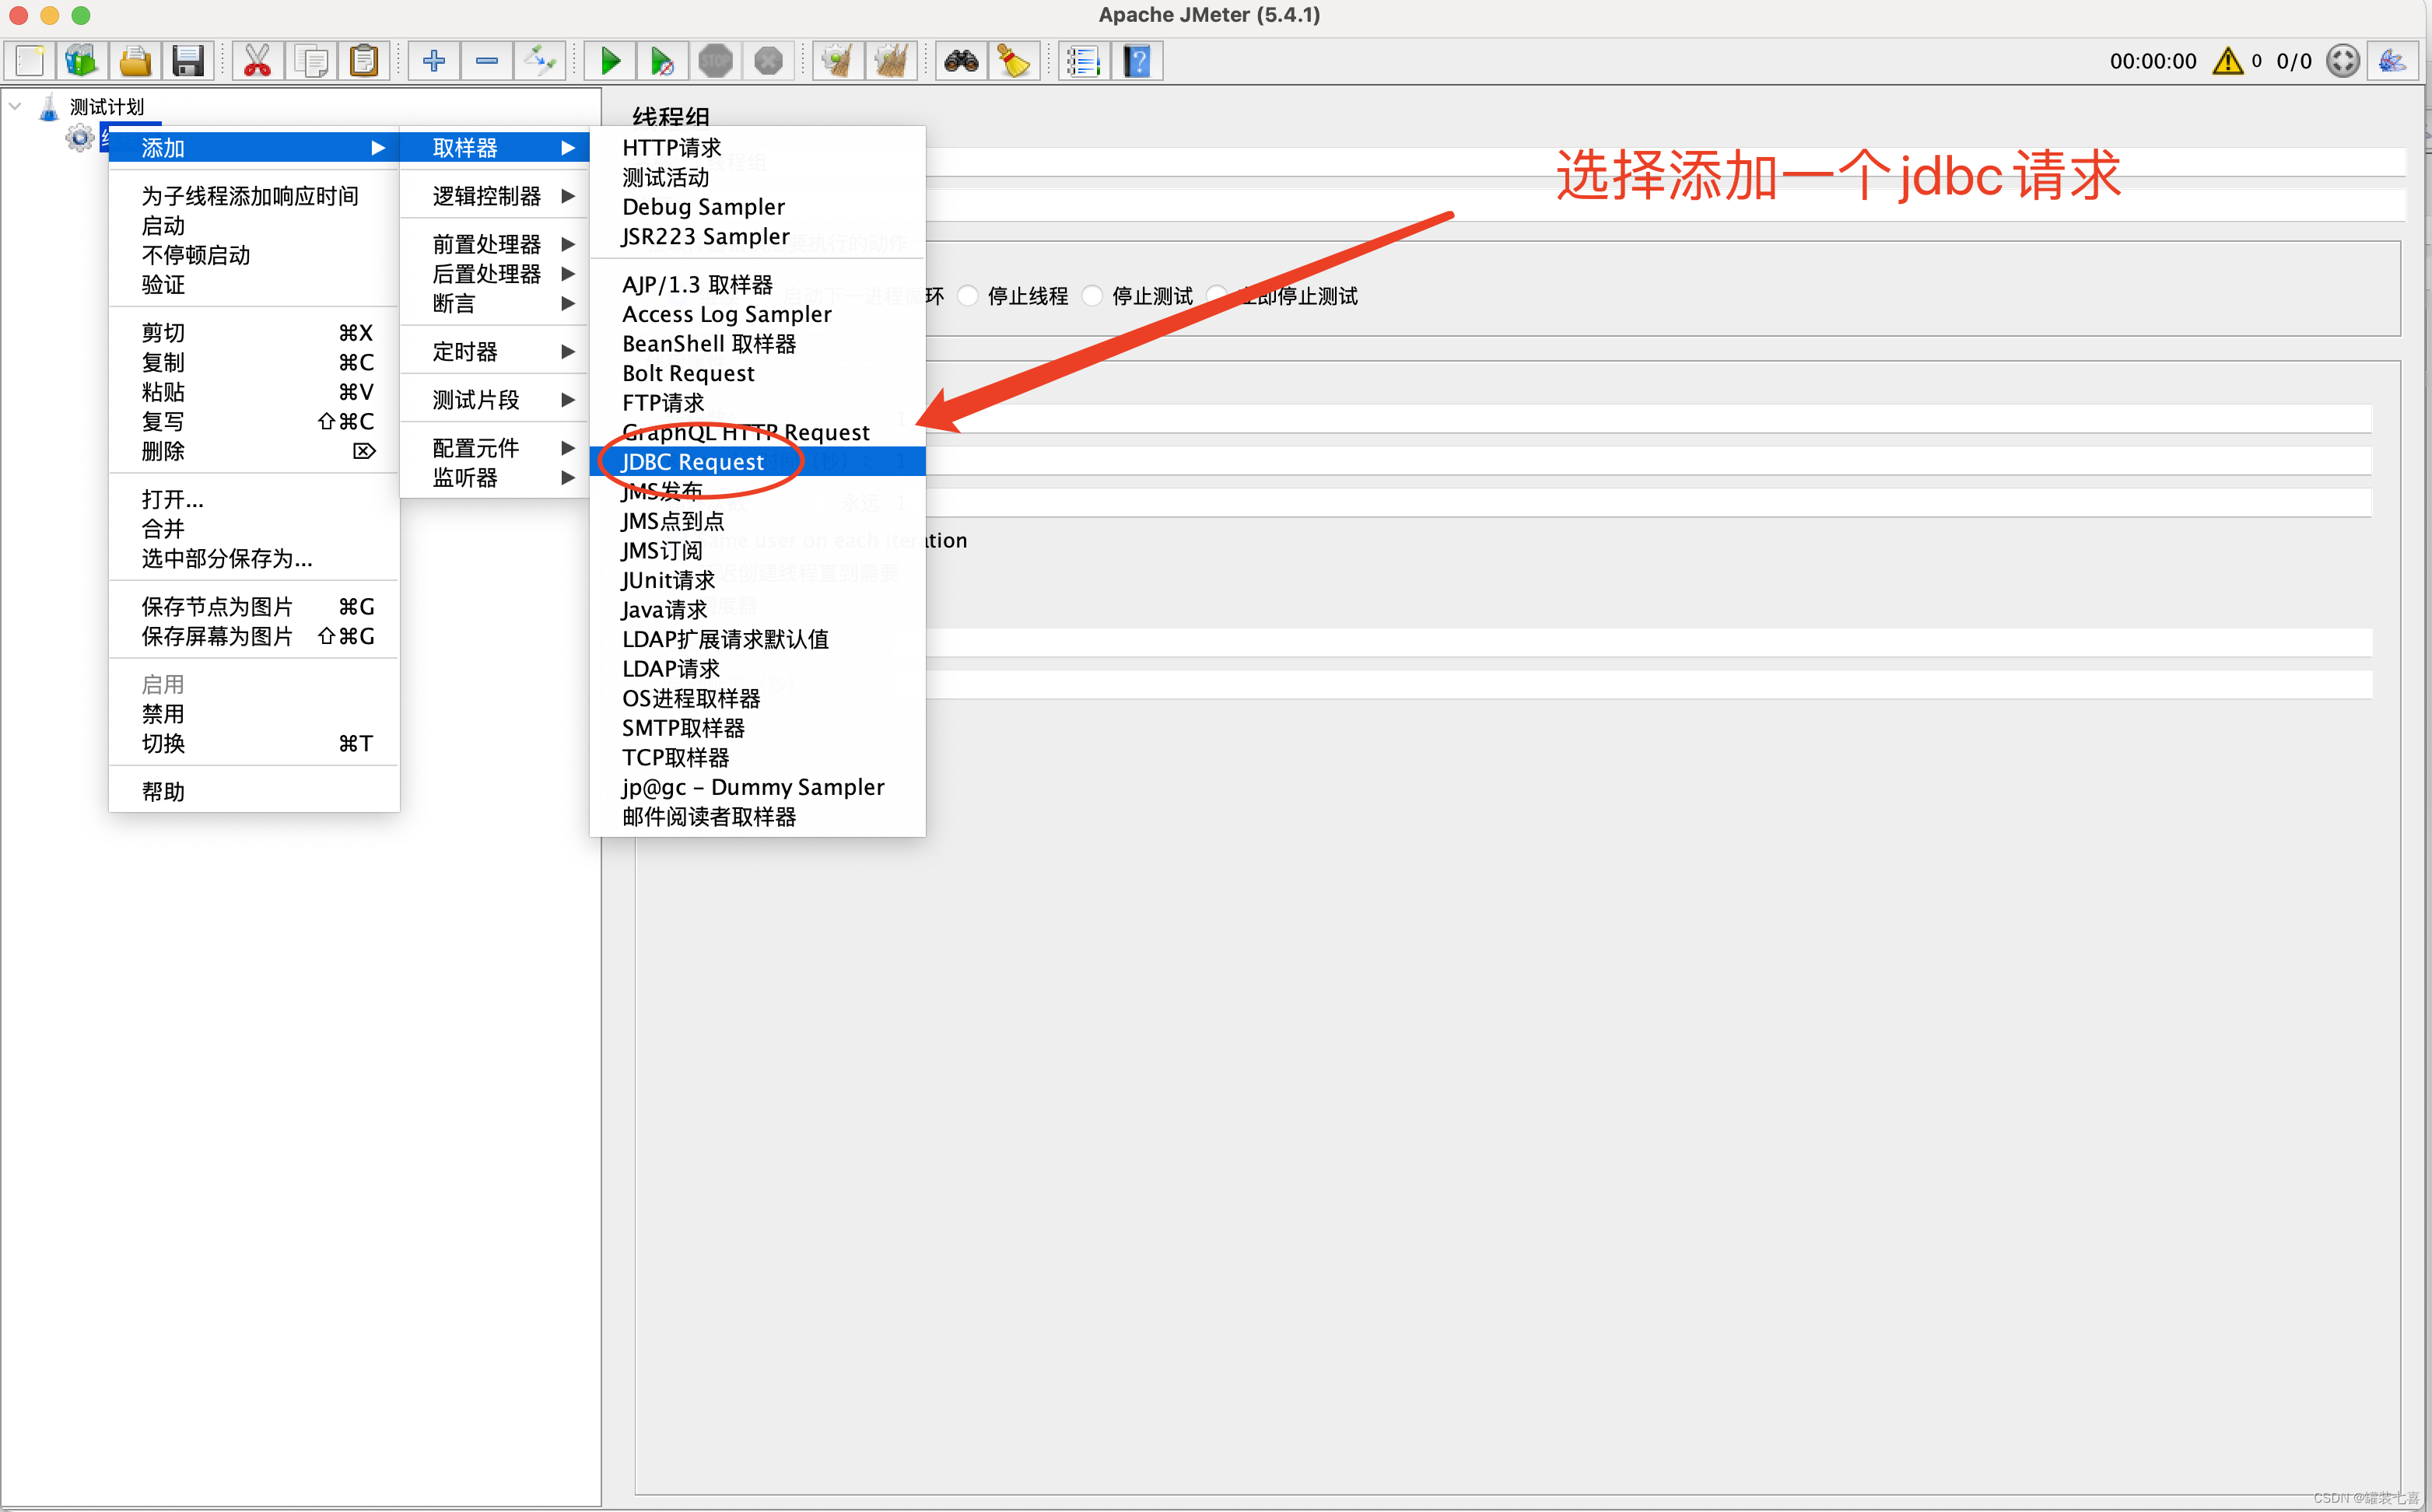Click 保存节点为图片 menu entry
Viewport: 2432px width, 1512px height.
coord(254,607)
